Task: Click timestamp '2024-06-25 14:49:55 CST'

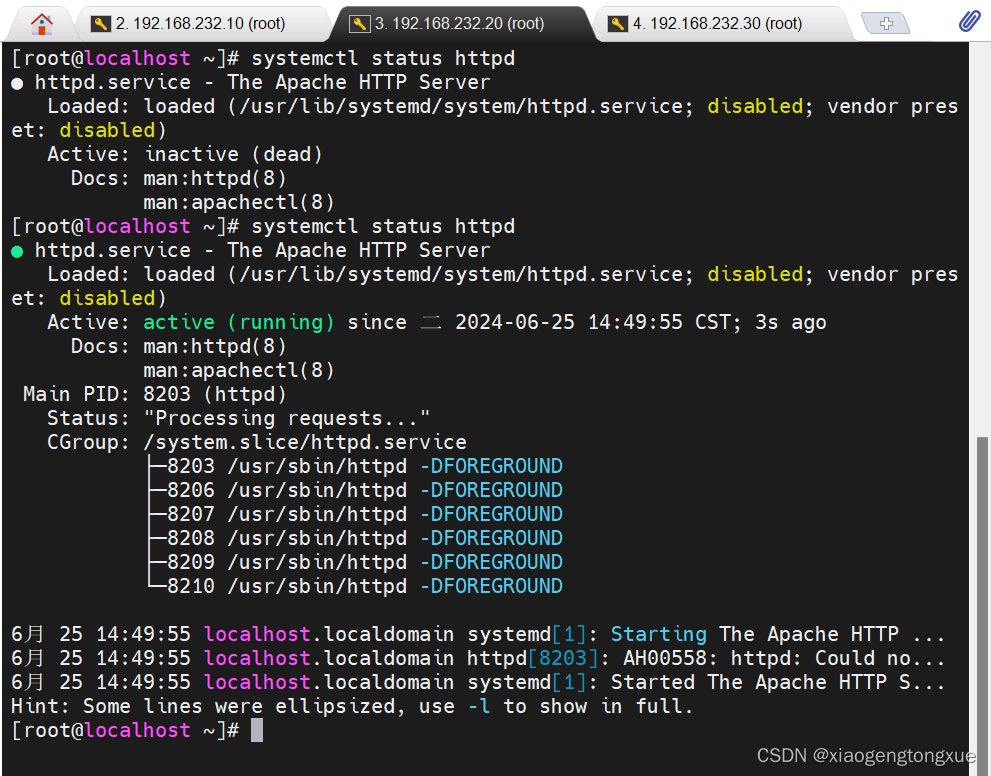Action: tap(597, 322)
